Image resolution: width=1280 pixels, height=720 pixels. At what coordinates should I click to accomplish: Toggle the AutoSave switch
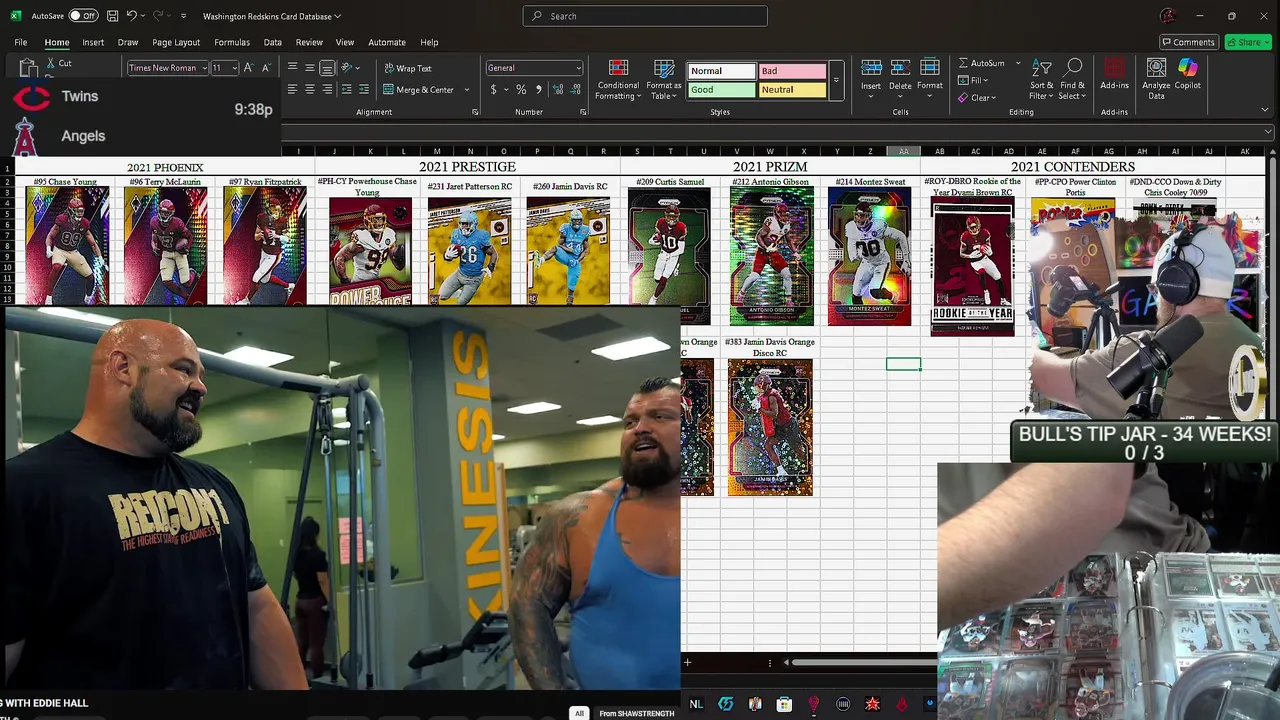(x=83, y=16)
